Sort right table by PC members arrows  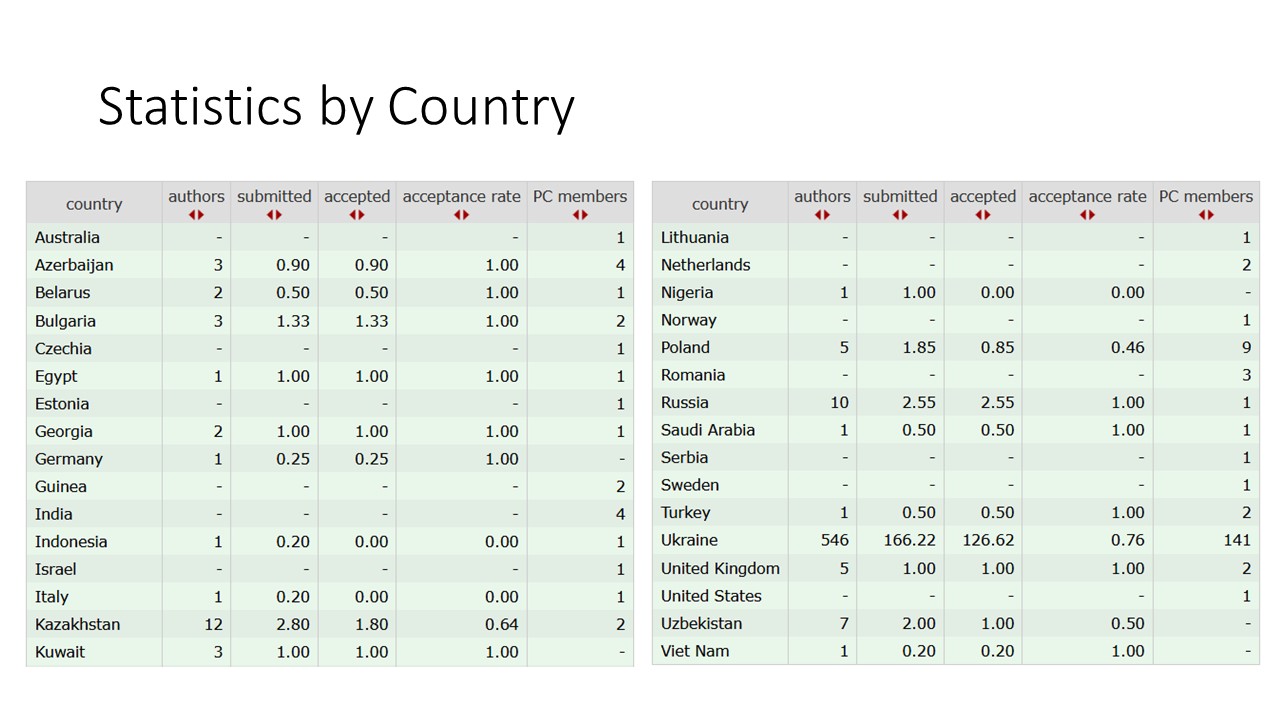(x=1206, y=215)
